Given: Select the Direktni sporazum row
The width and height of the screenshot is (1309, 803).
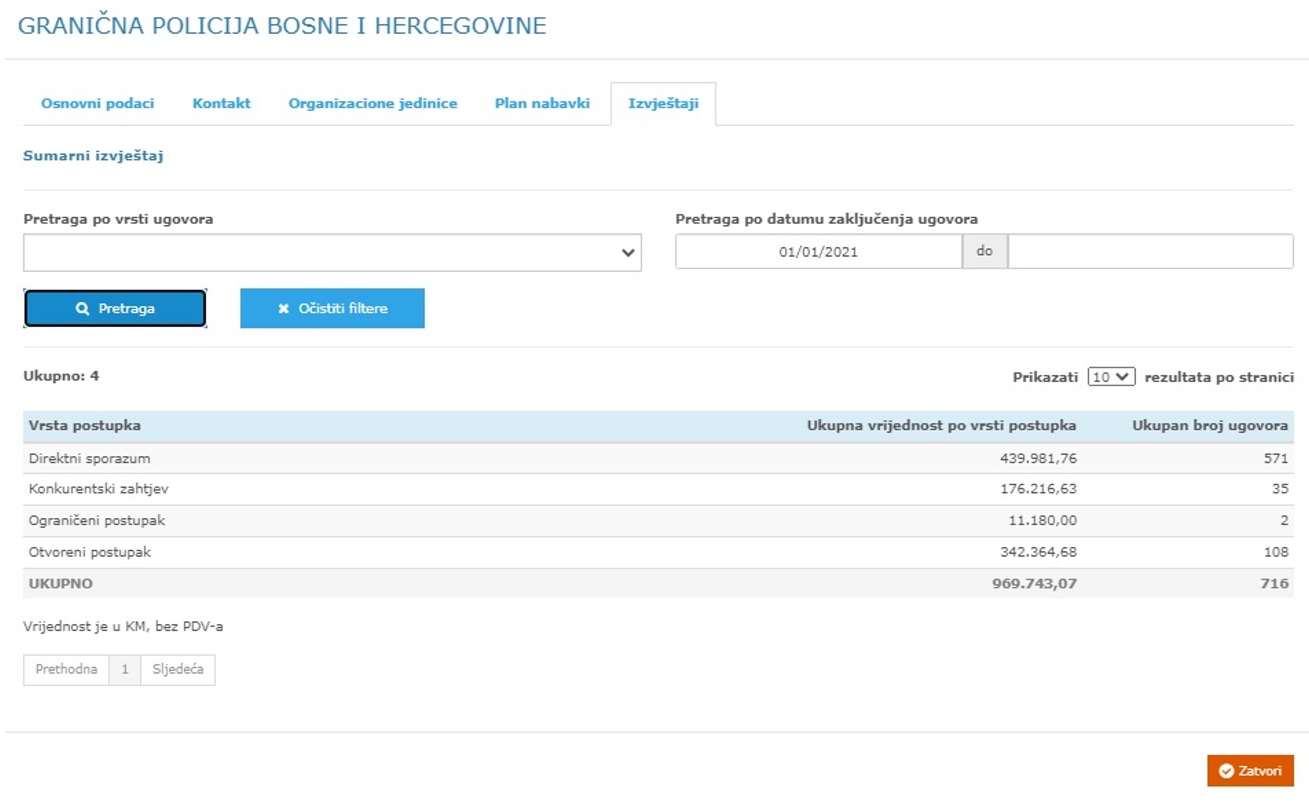Looking at the screenshot, I should pyautogui.click(x=658, y=458).
